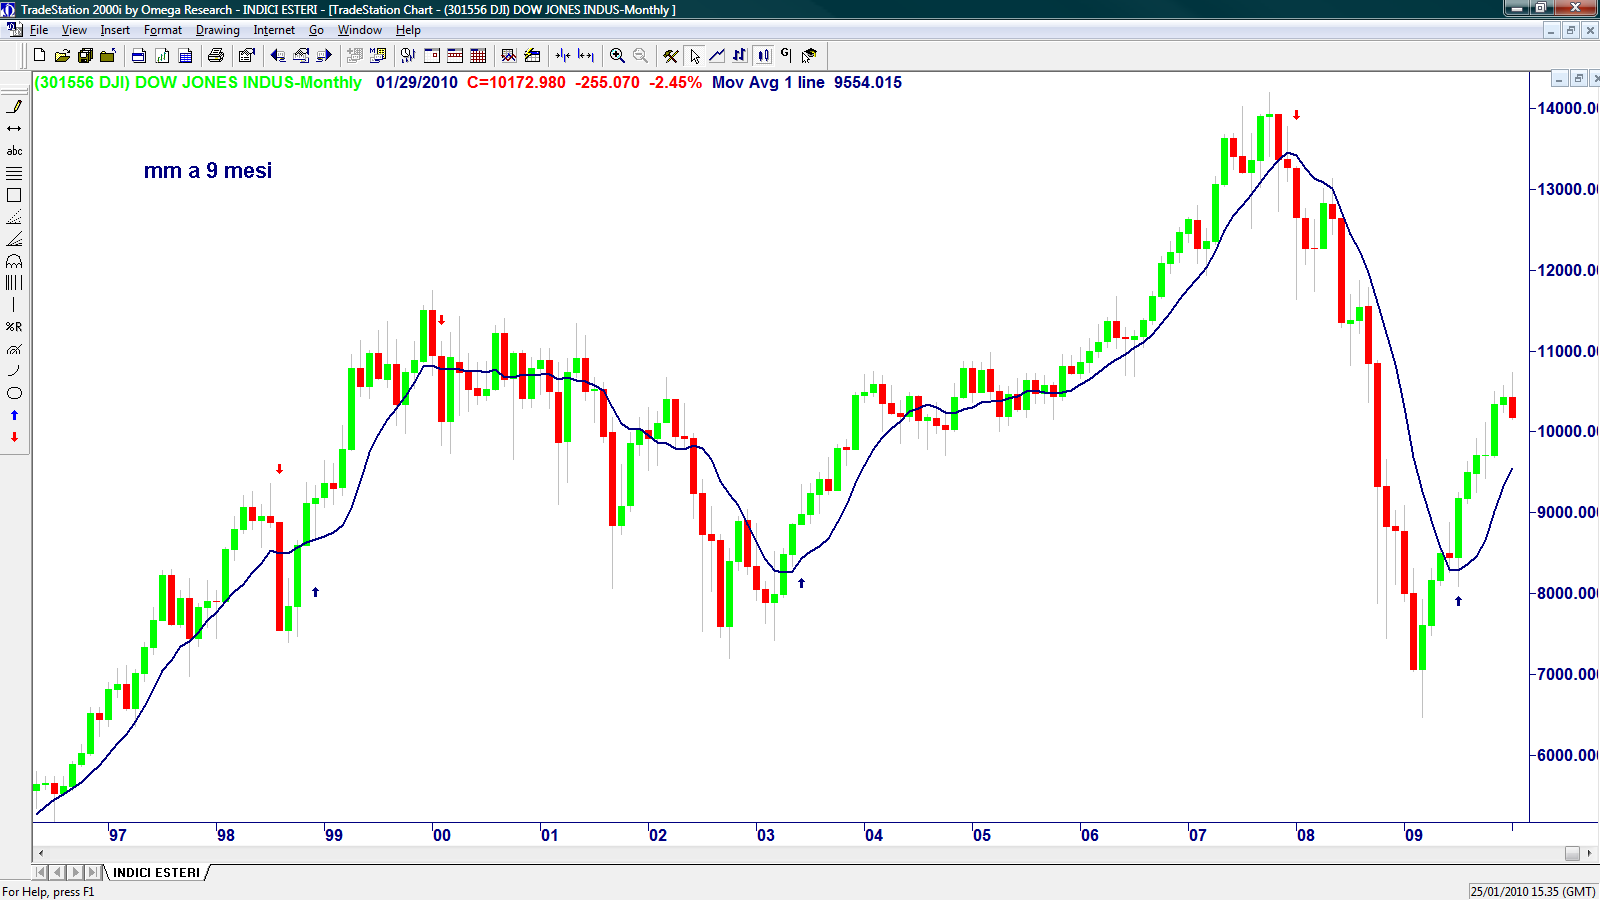Image resolution: width=1600 pixels, height=900 pixels.
Task: Click the expand bar spacing toolbar icon
Action: pos(586,56)
